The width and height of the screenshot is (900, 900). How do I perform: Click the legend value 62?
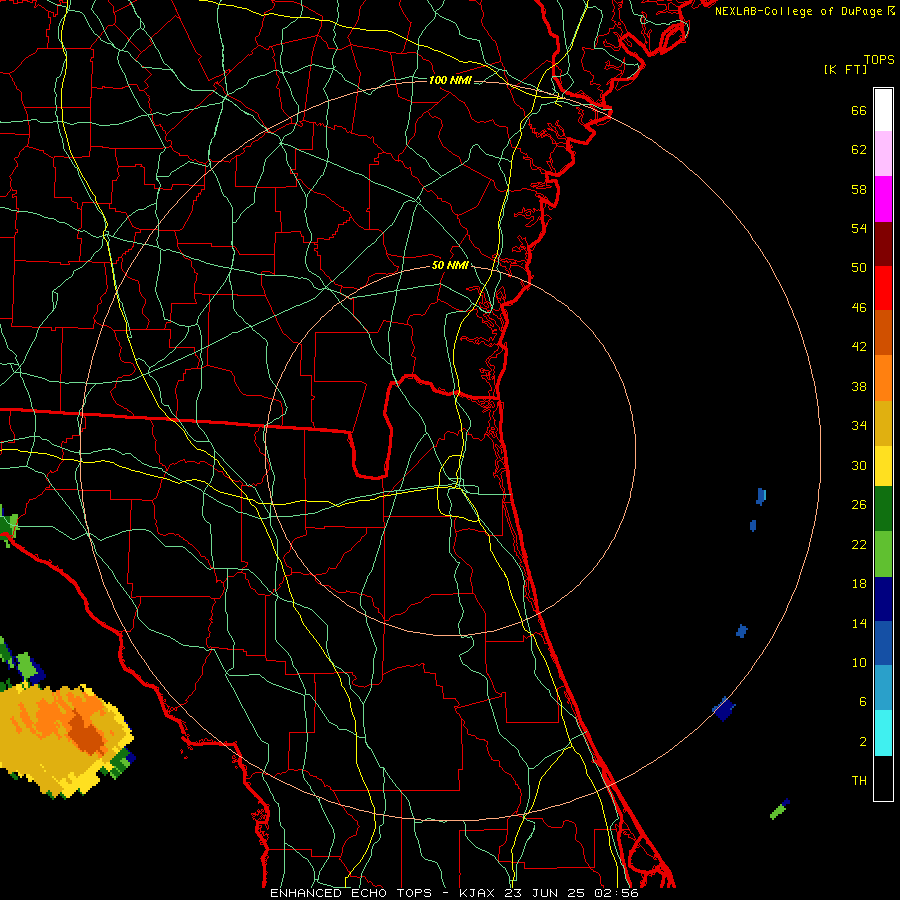[859, 150]
